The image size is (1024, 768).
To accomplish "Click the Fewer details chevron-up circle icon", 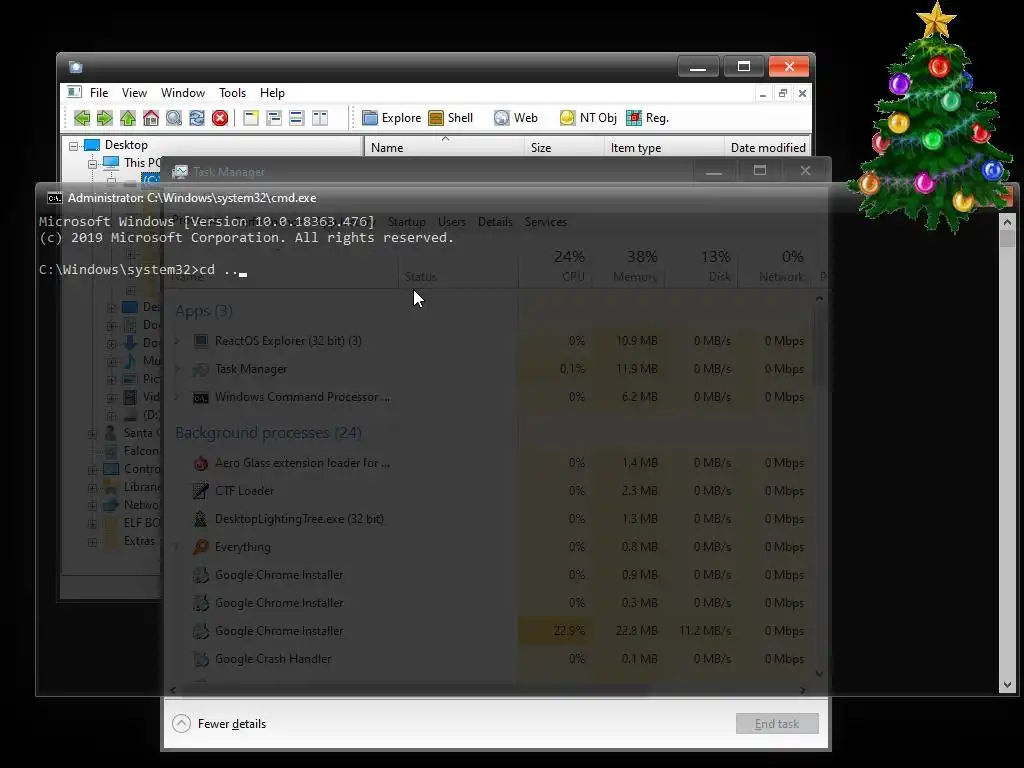I will click(182, 724).
